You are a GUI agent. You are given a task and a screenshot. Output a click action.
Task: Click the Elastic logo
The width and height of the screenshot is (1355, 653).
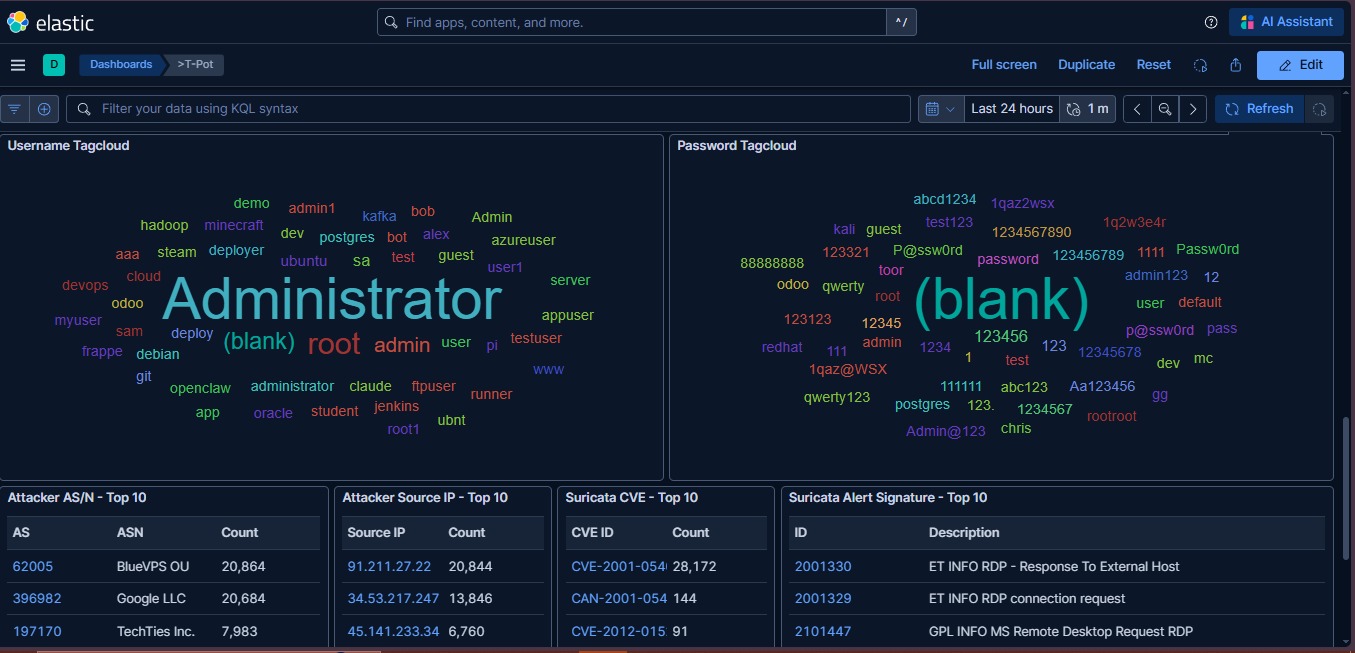click(x=50, y=22)
